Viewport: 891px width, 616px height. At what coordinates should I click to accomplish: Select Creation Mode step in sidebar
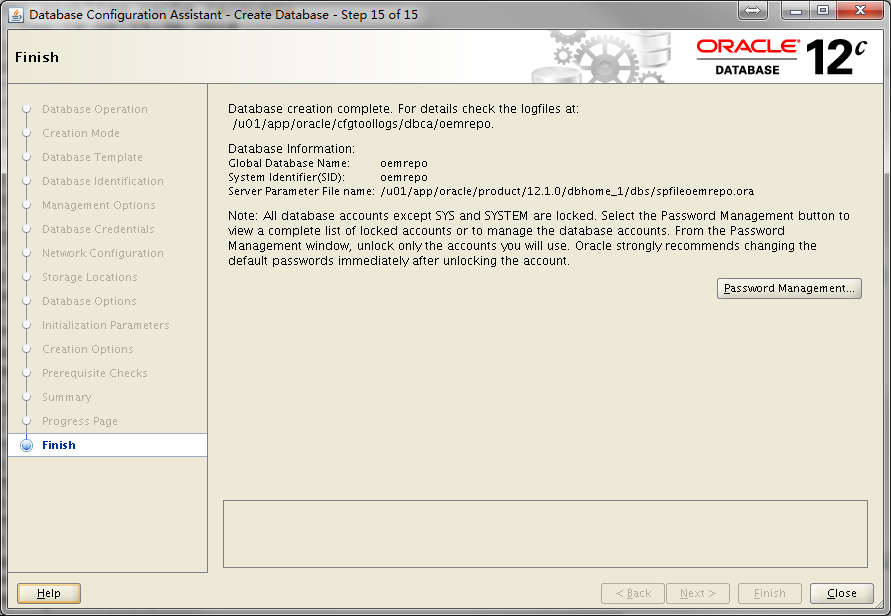click(81, 134)
